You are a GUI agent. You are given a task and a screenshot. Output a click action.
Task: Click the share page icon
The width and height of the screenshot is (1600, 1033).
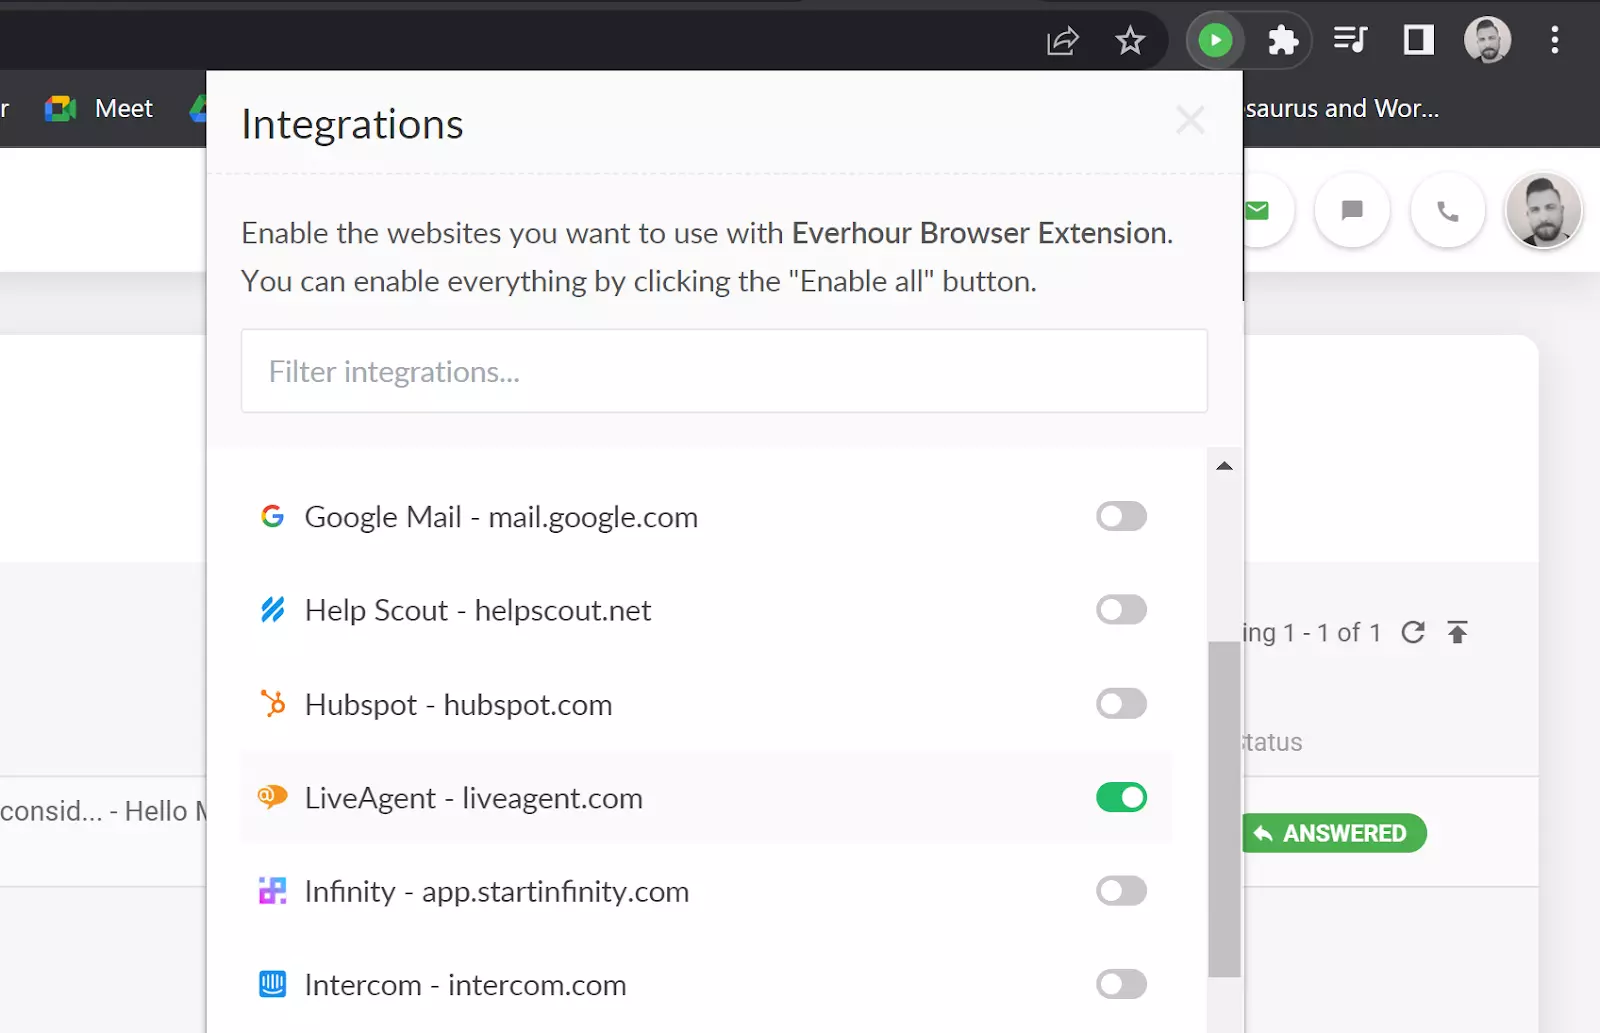pyautogui.click(x=1062, y=41)
